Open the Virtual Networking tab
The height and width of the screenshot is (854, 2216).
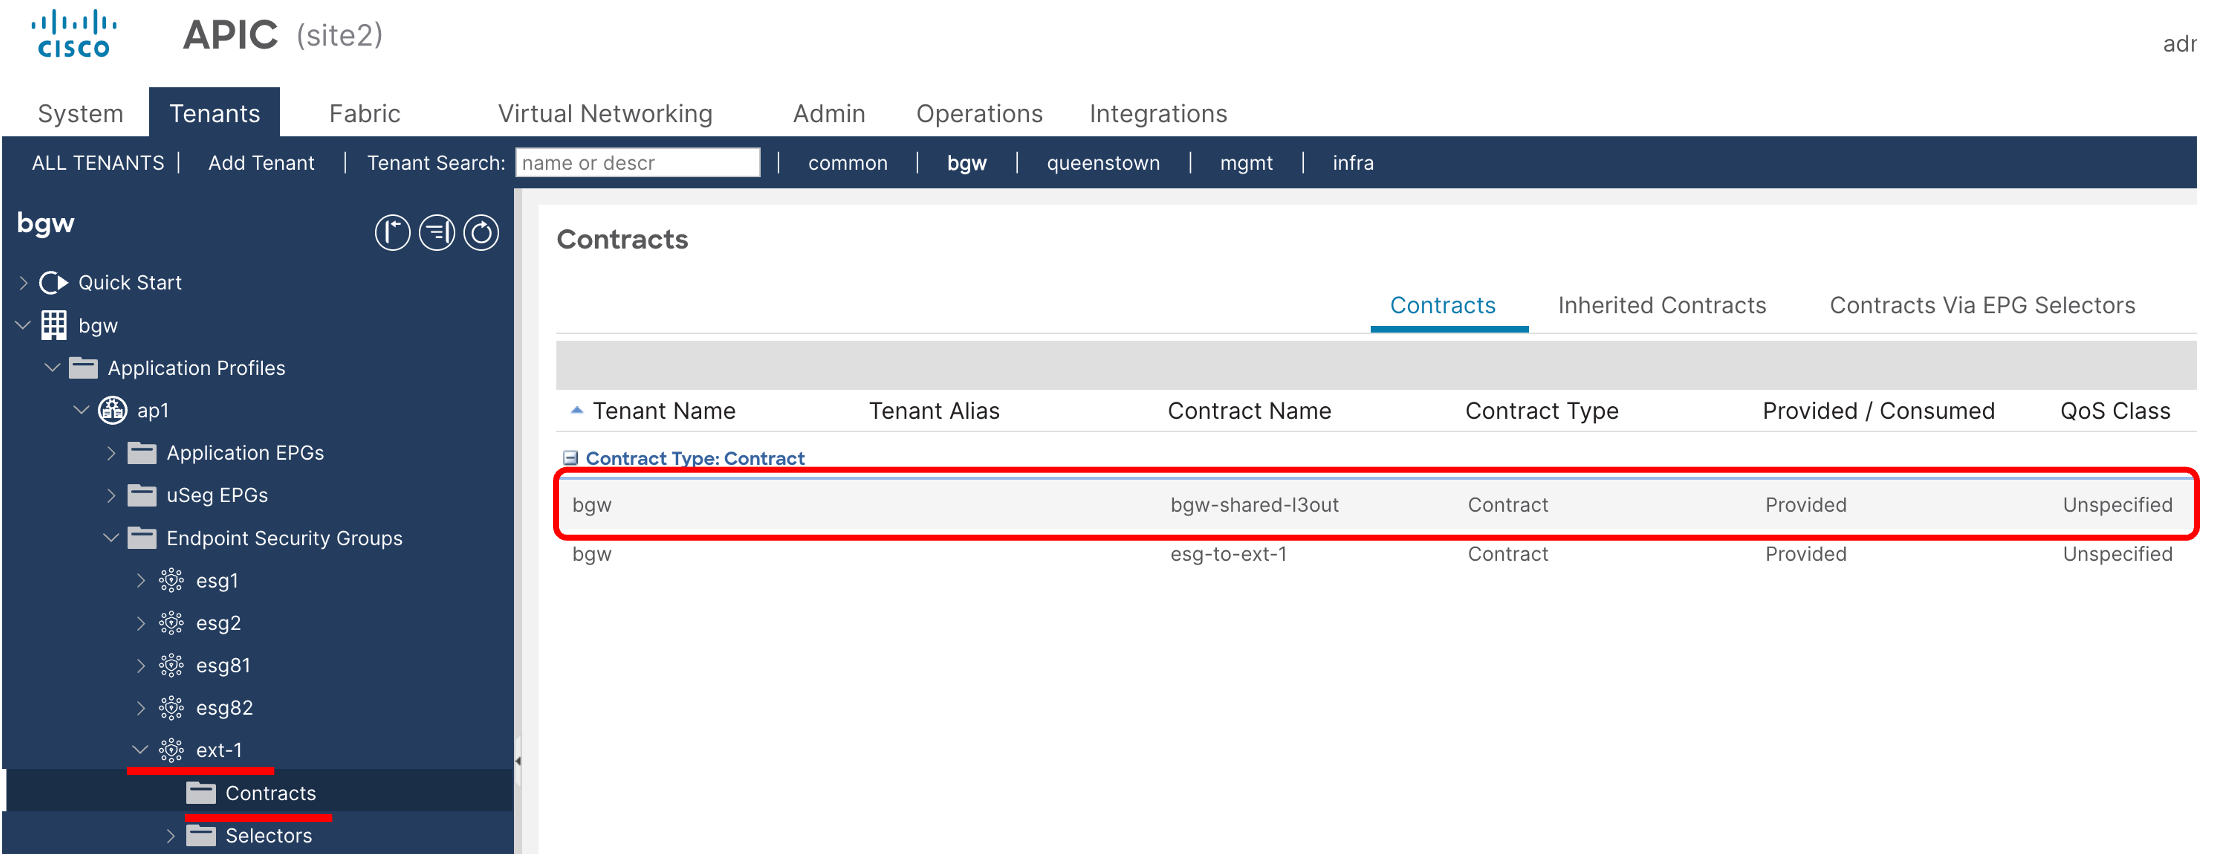[605, 113]
